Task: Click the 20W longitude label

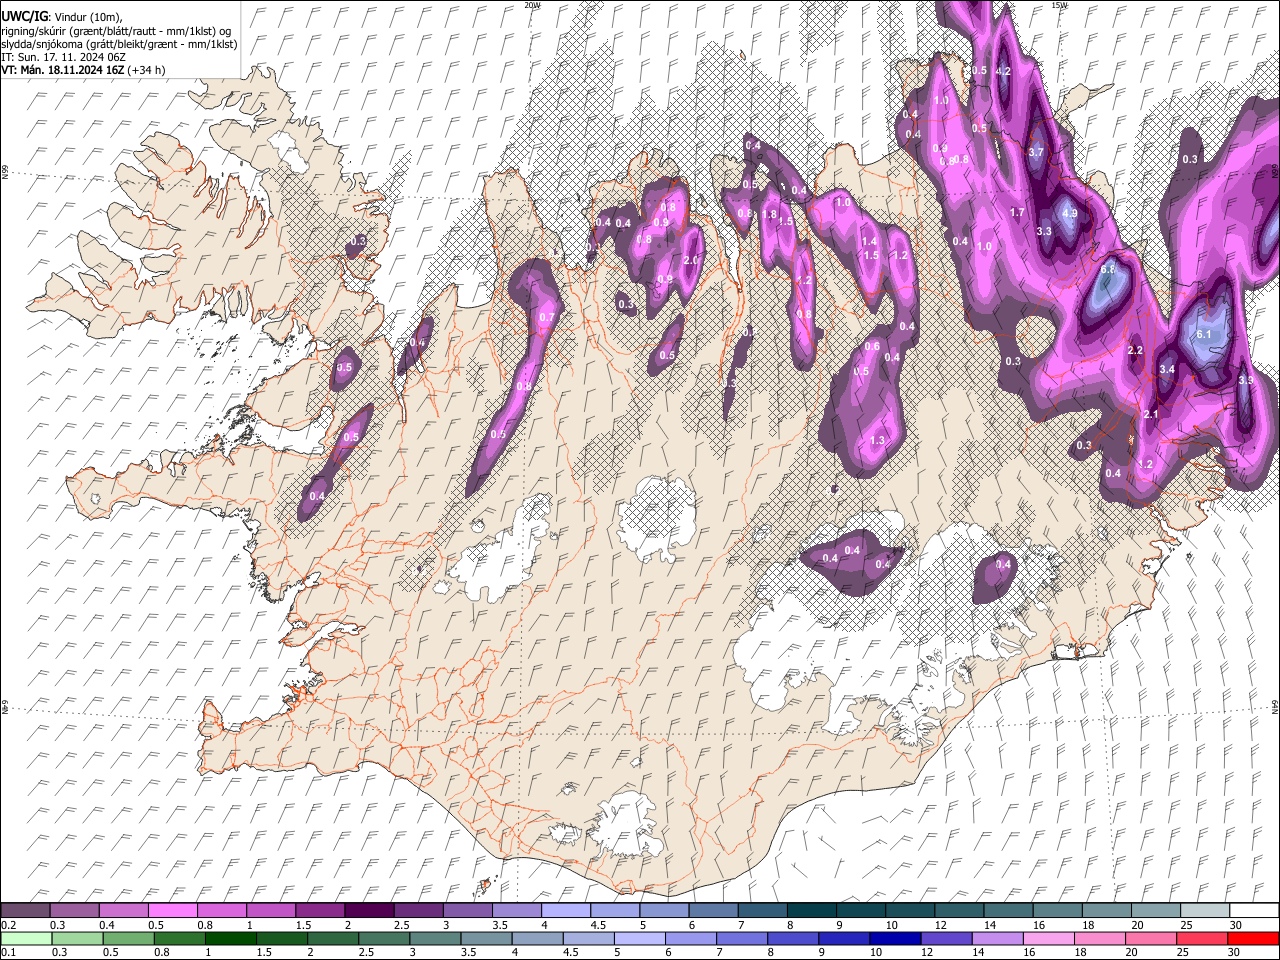Action: pos(532,5)
